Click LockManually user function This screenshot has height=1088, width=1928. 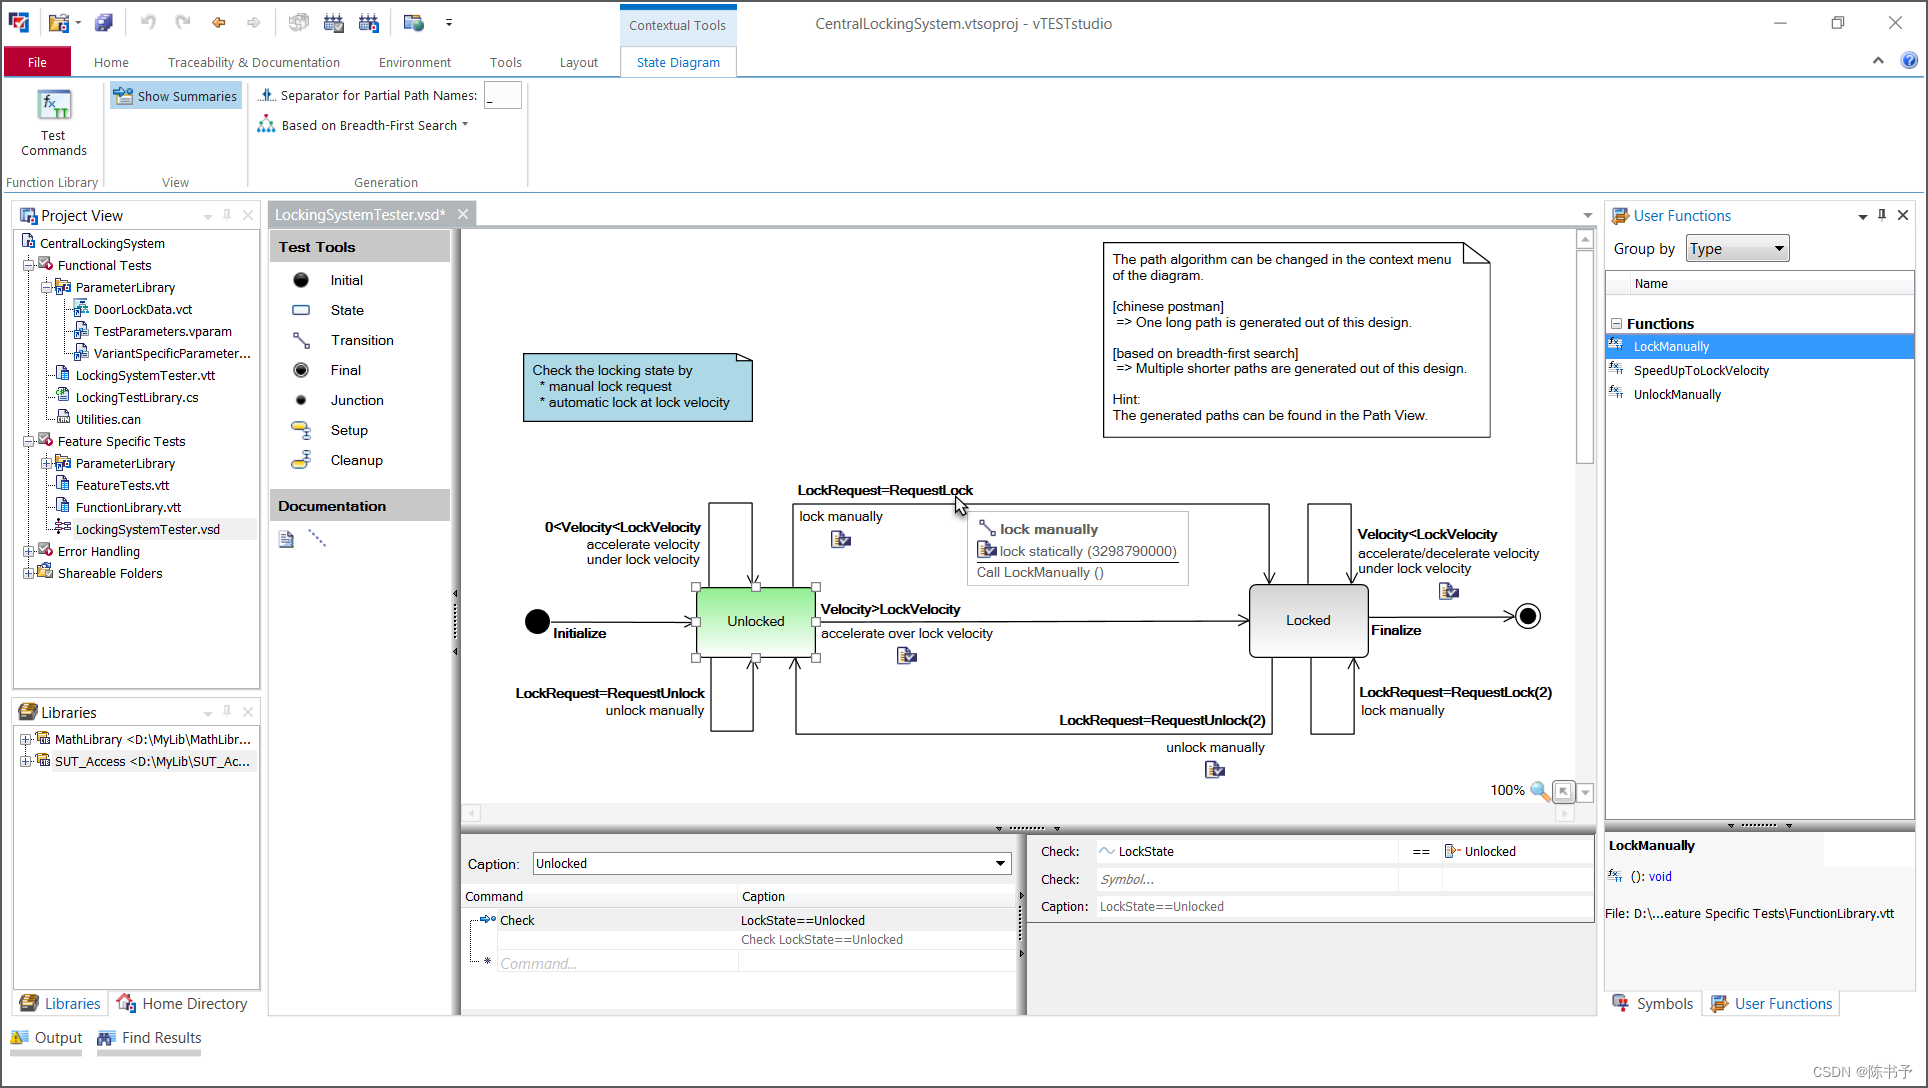[x=1672, y=345]
